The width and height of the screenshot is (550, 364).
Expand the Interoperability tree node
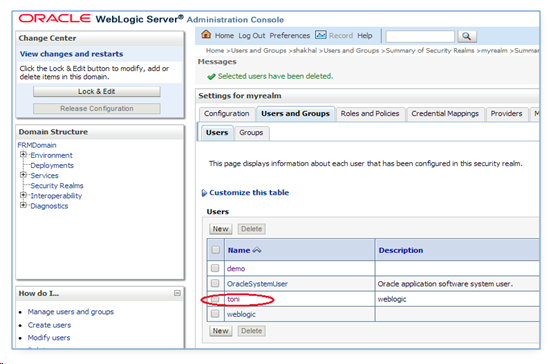pyautogui.click(x=23, y=195)
